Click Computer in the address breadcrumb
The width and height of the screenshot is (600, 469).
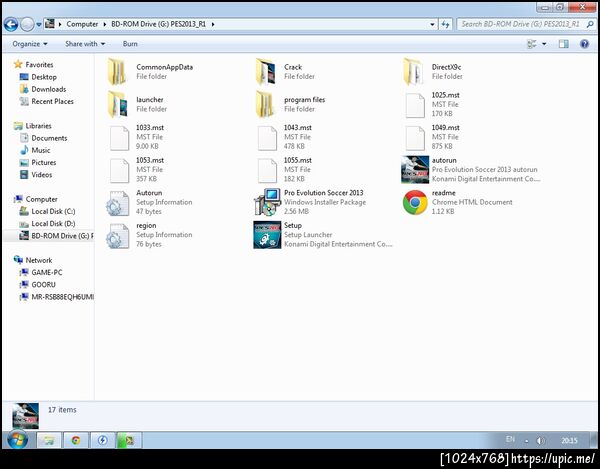click(82, 24)
